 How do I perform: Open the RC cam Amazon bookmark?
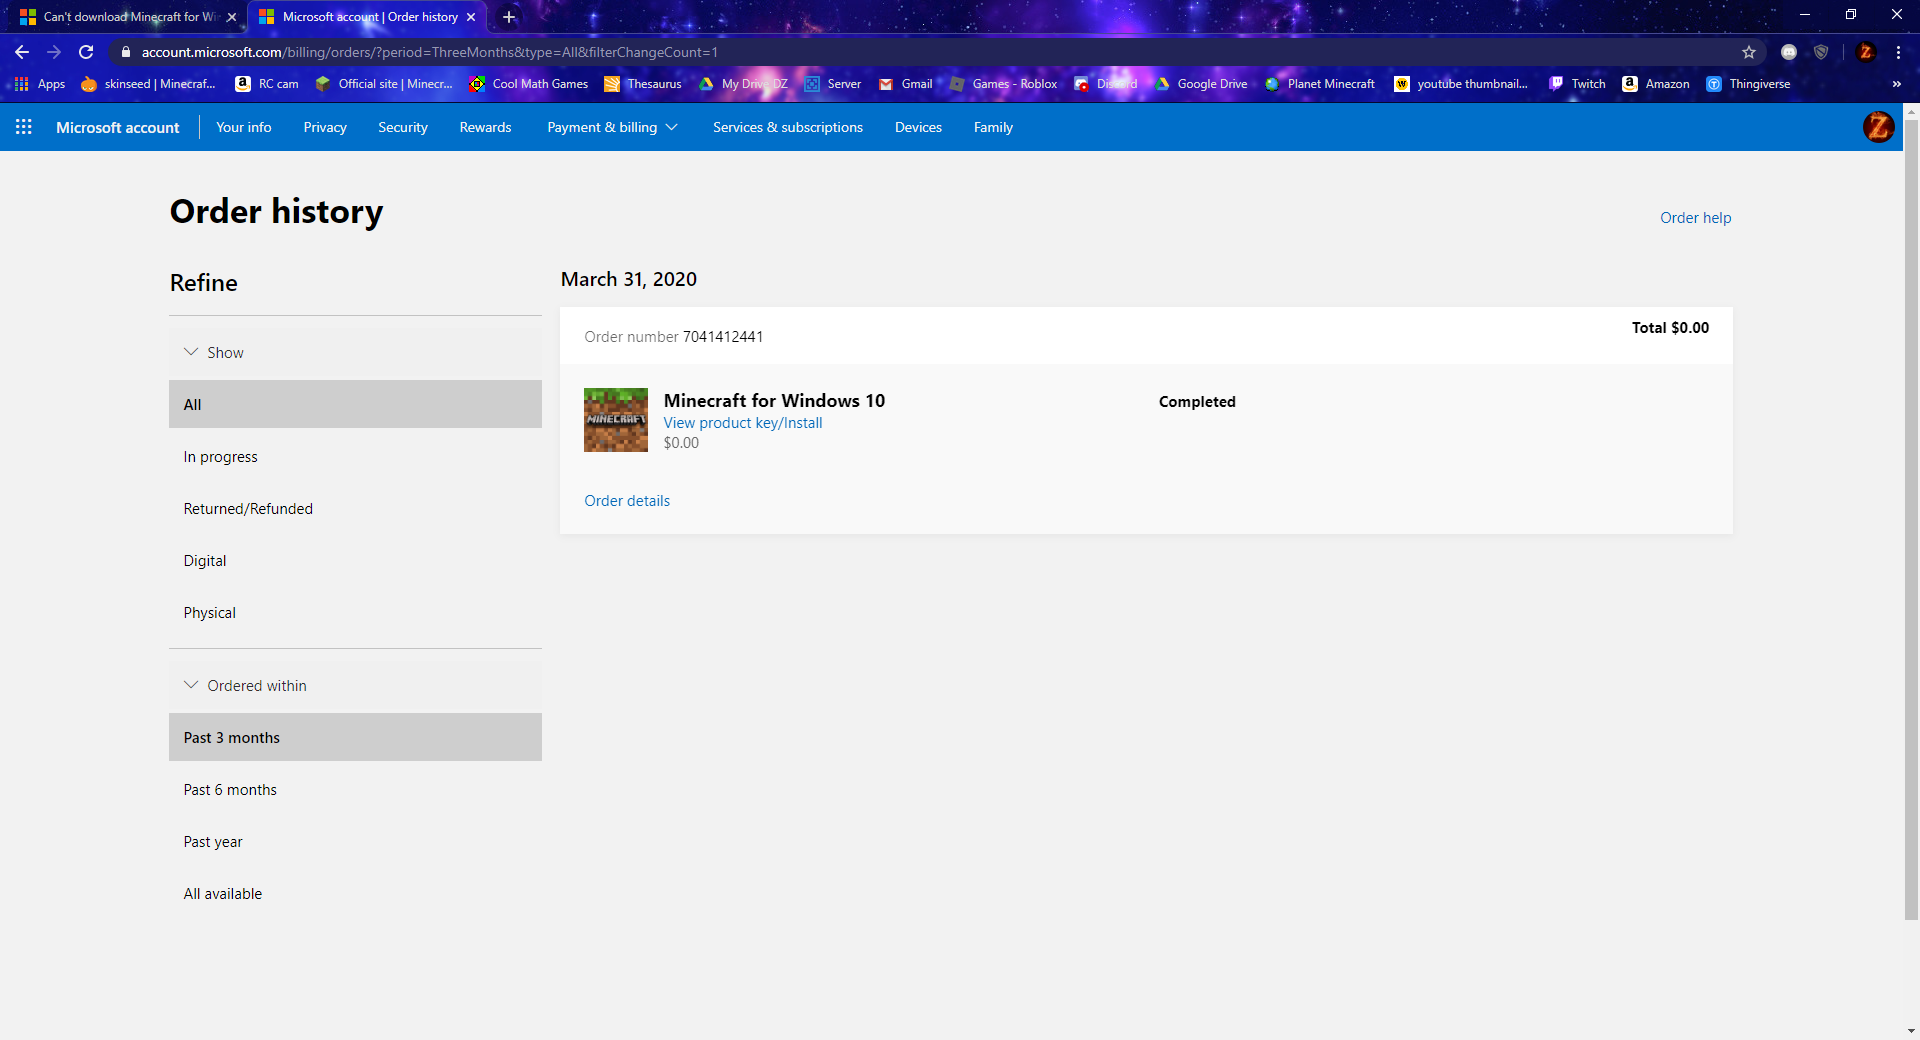tap(267, 84)
